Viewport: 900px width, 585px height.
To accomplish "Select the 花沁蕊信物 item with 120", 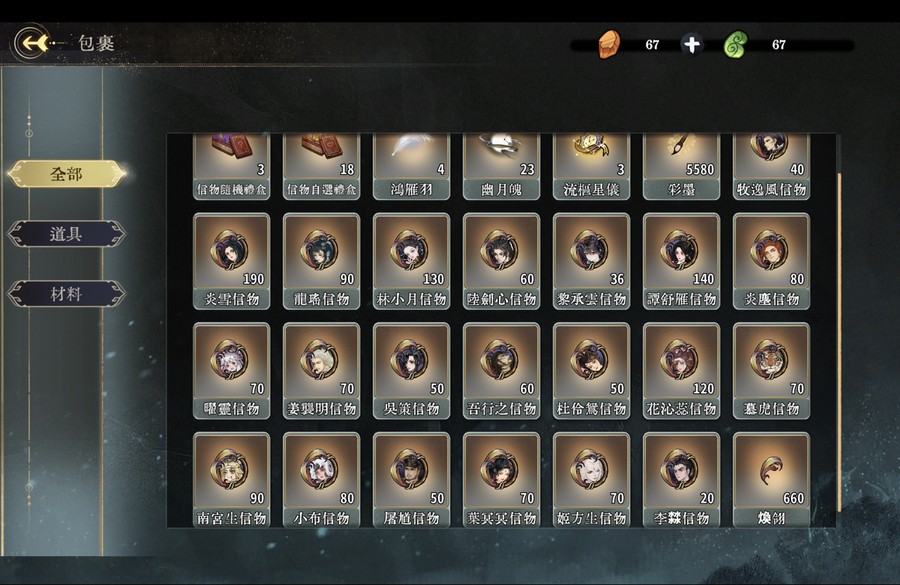I will click(681, 371).
